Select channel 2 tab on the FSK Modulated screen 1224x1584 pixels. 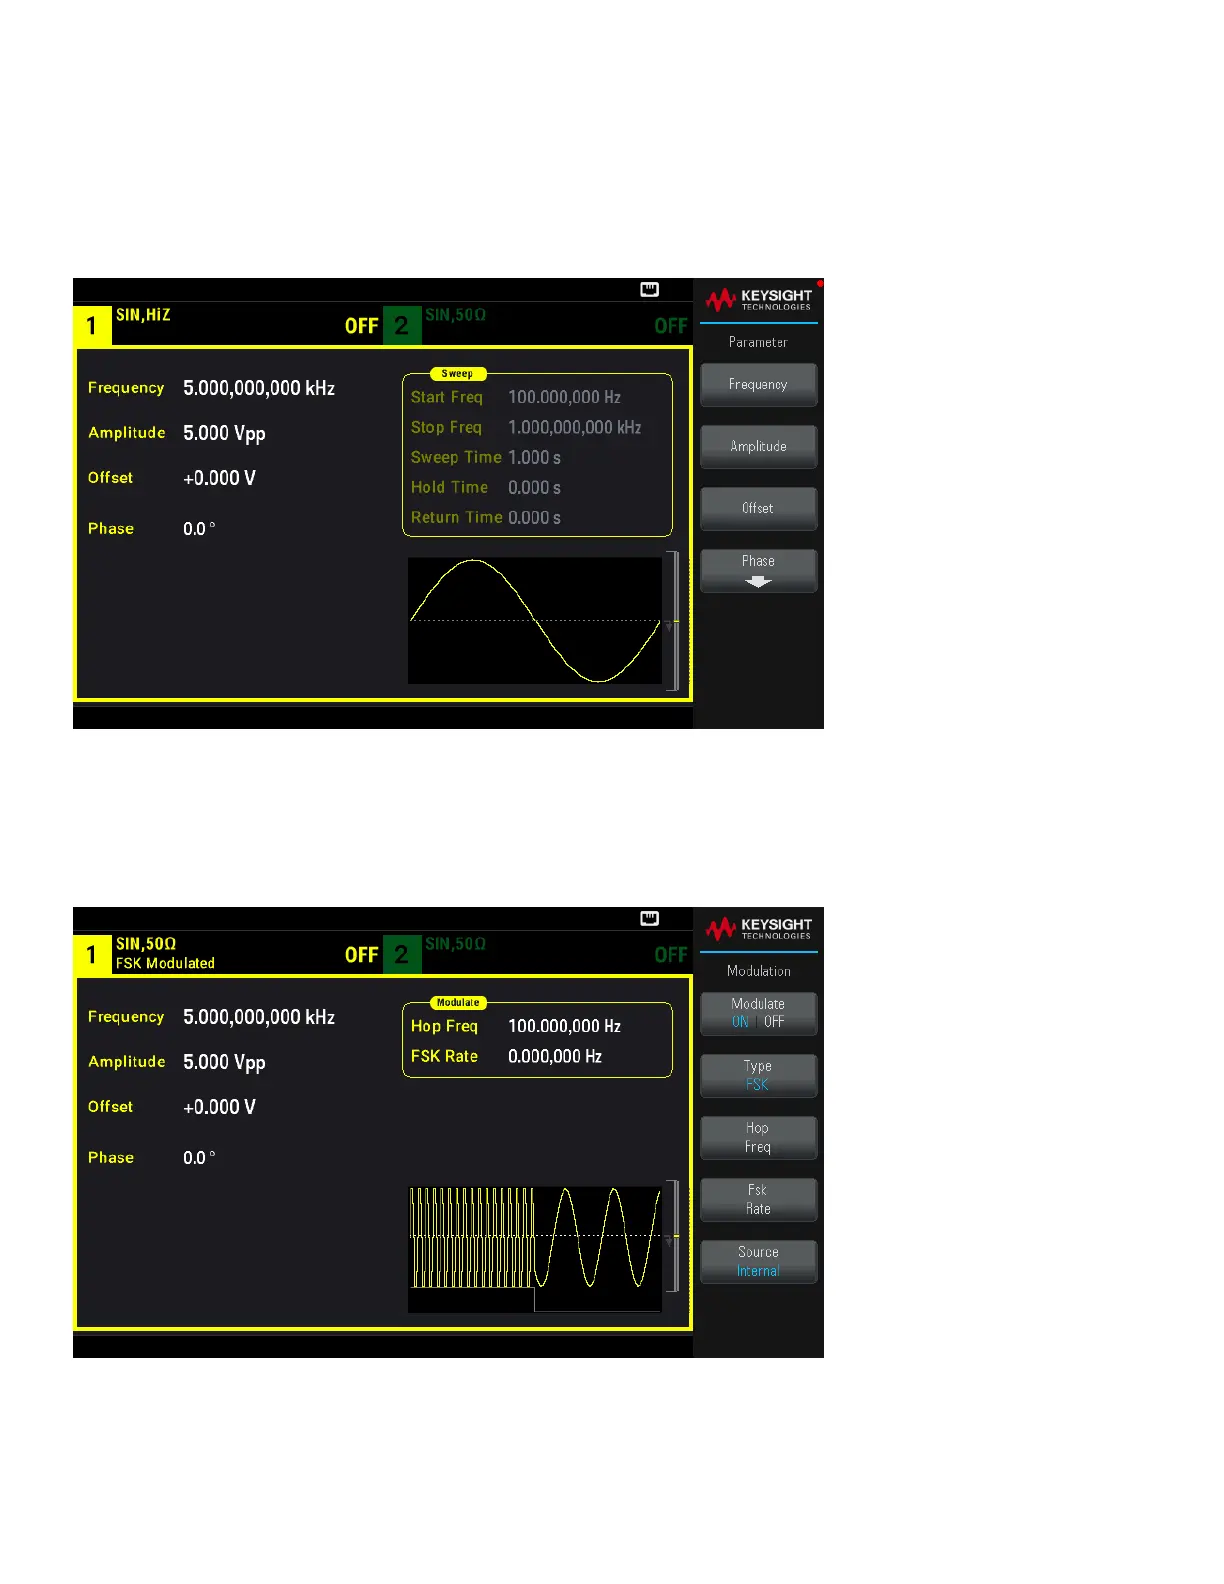coord(401,954)
